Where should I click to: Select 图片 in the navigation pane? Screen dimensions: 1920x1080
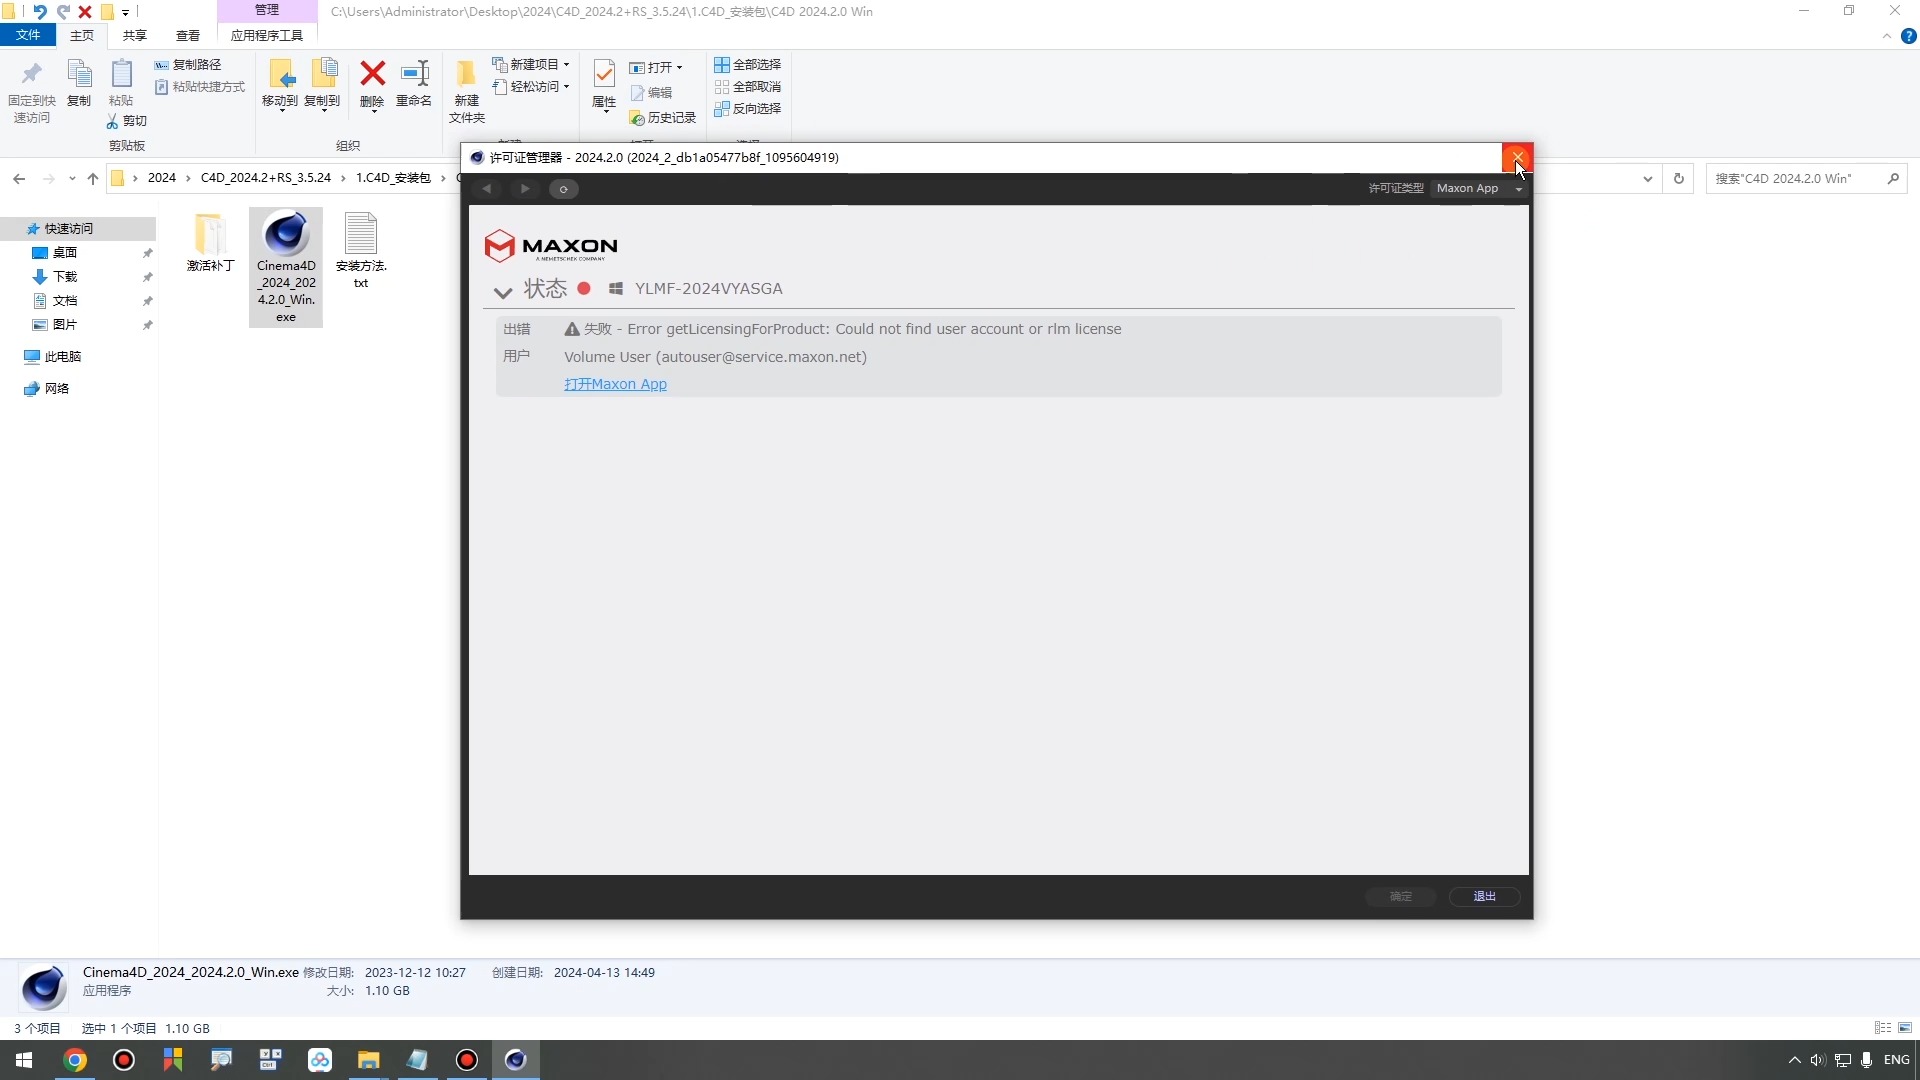coord(65,325)
